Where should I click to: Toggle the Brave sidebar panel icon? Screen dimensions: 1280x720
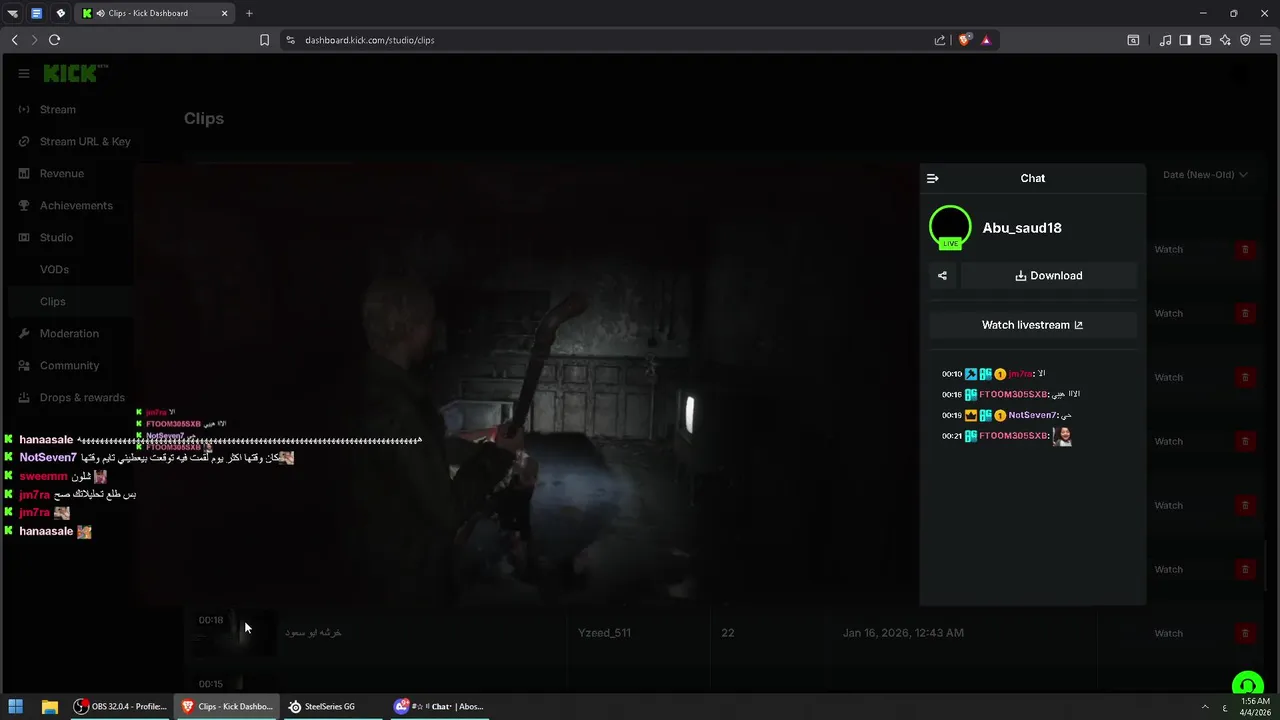(1185, 40)
